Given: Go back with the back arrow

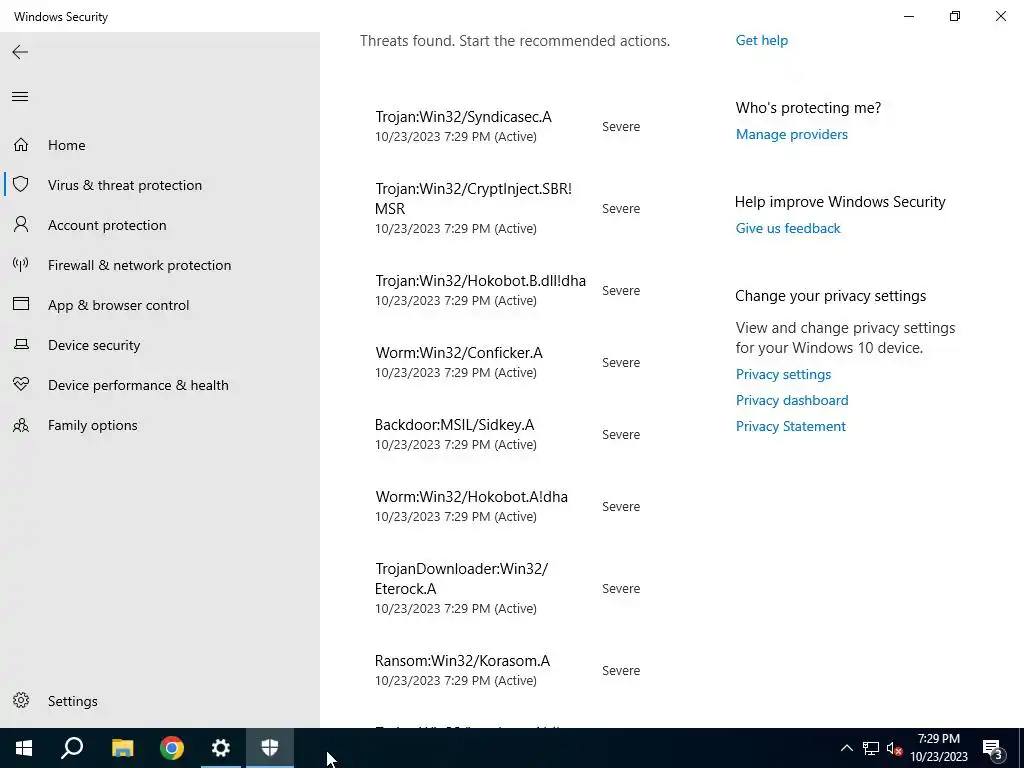Looking at the screenshot, I should click(20, 52).
